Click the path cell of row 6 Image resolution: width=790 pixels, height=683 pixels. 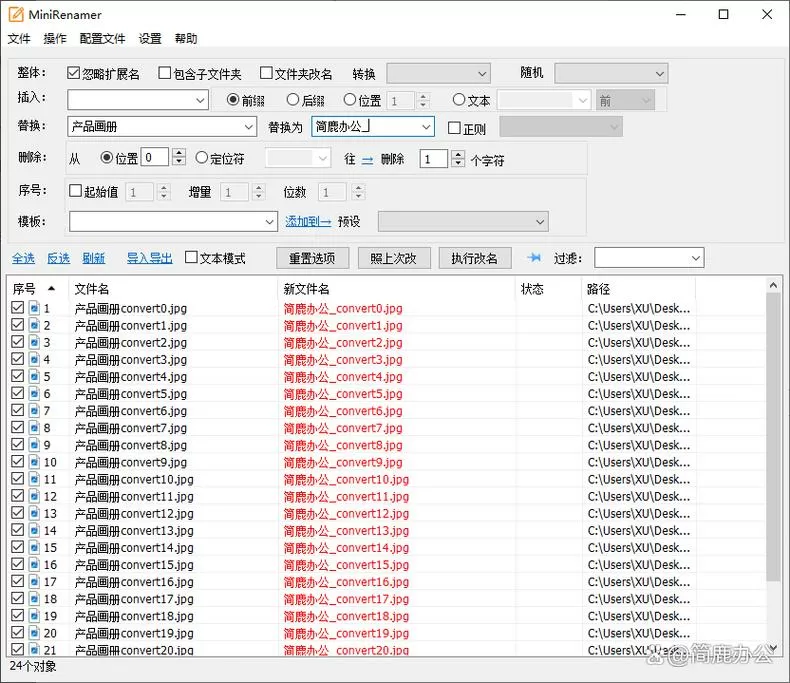(639, 393)
